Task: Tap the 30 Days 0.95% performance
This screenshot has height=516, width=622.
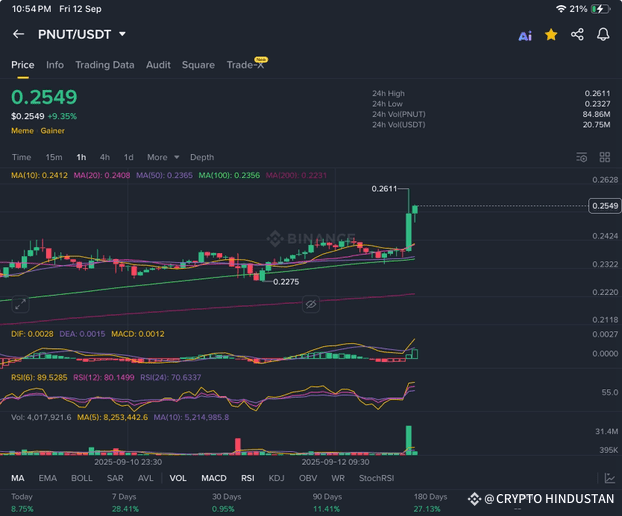Action: [227, 503]
